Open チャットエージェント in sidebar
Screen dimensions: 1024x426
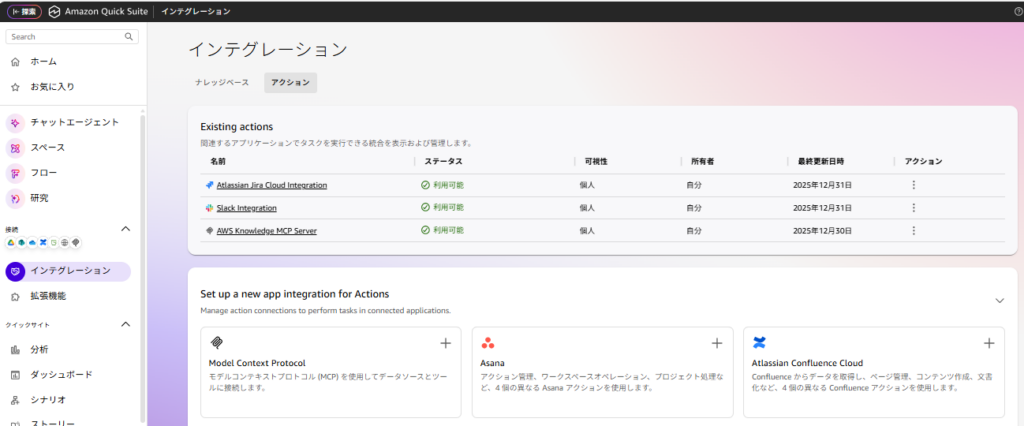tap(74, 122)
